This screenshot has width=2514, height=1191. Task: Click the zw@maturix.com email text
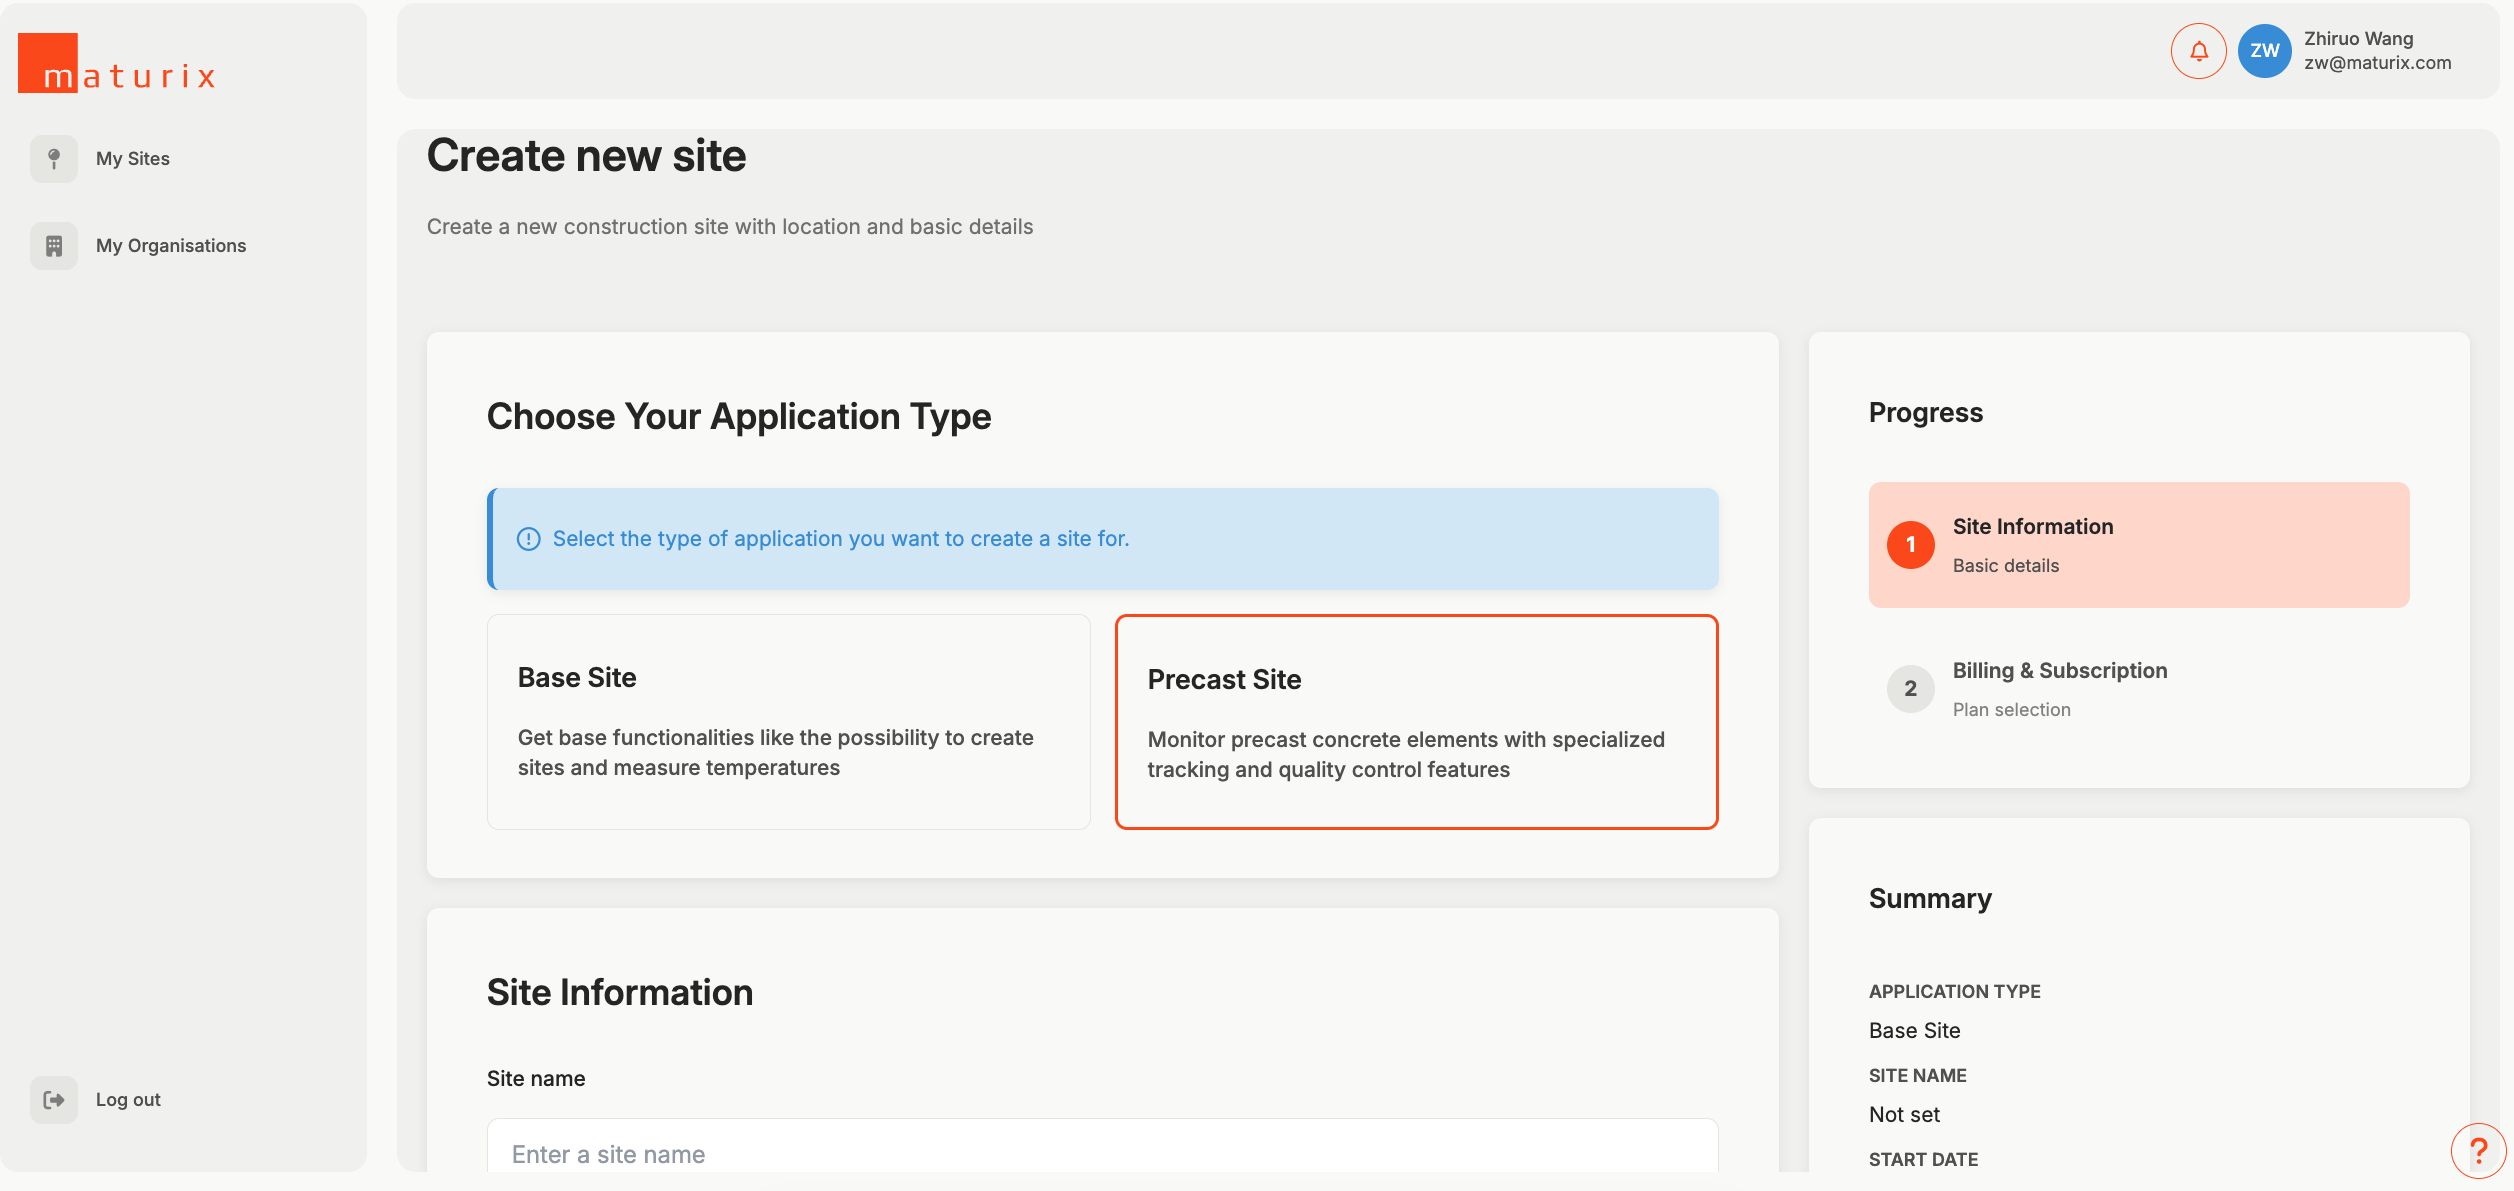coord(2377,63)
